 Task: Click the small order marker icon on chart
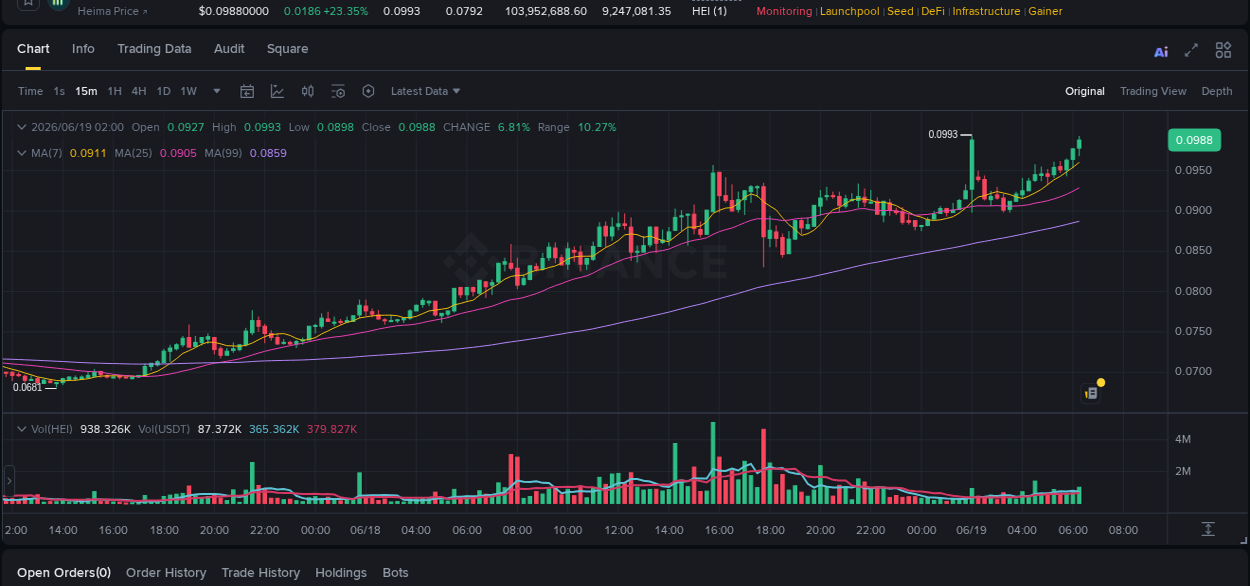point(1091,394)
